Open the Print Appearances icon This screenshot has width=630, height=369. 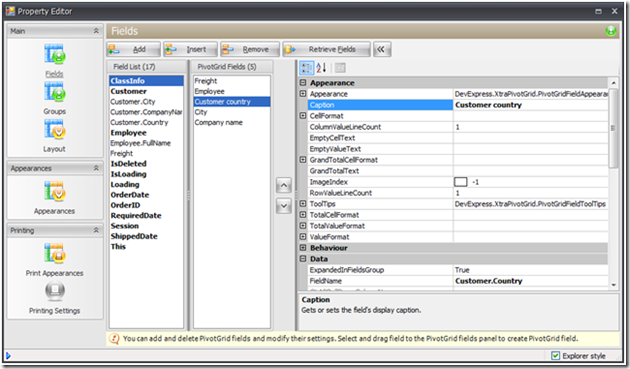click(55, 254)
